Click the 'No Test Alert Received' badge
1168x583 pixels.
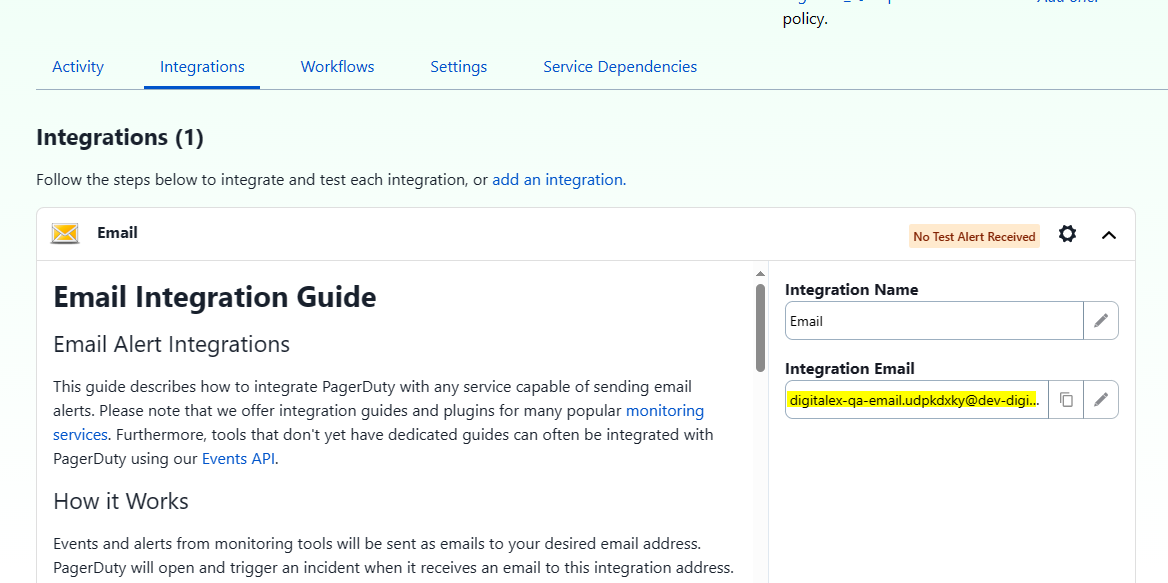tap(974, 236)
